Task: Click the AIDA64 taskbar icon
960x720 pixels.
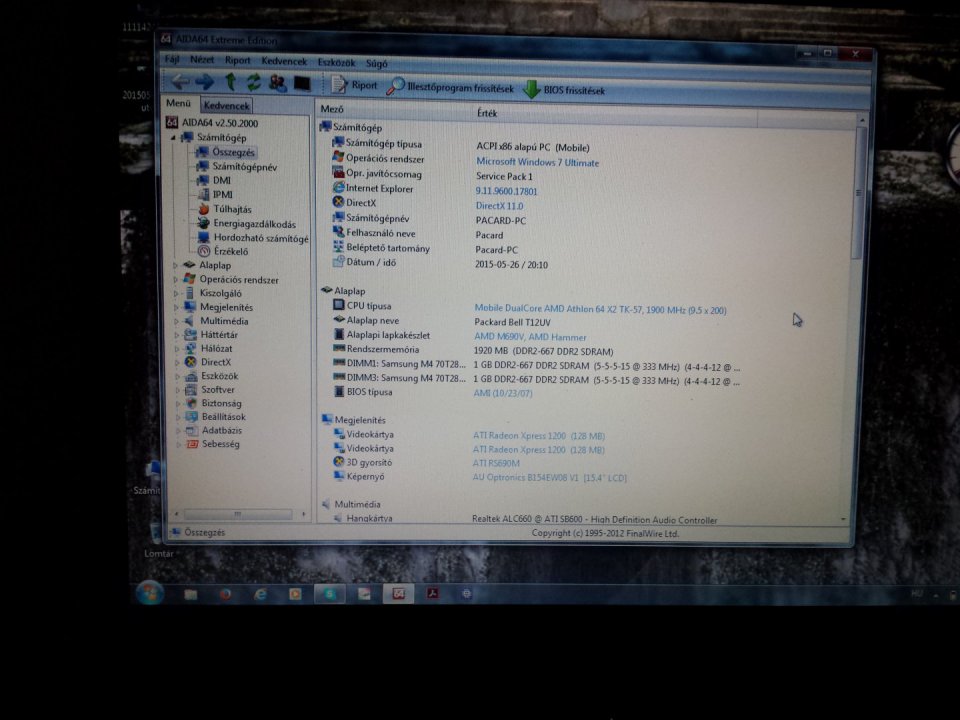Action: pyautogui.click(x=399, y=594)
